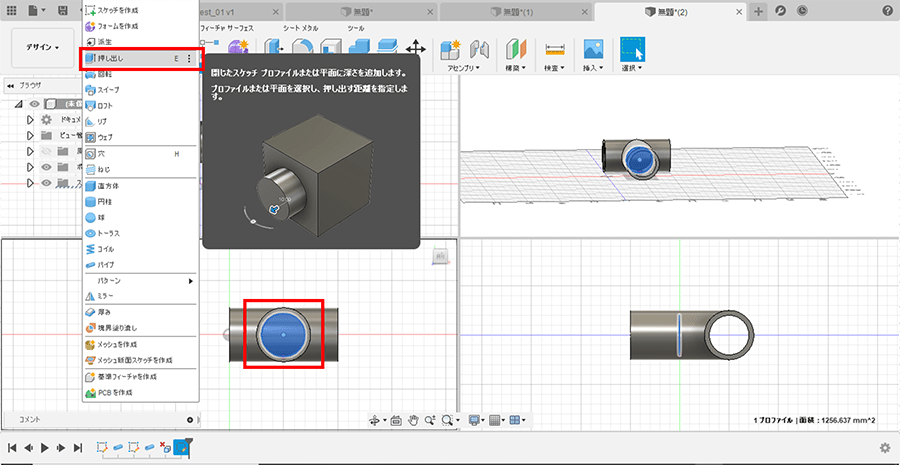Select the measure ruler icon in toolbar
Screen dimensions: 900x465
coord(553,48)
